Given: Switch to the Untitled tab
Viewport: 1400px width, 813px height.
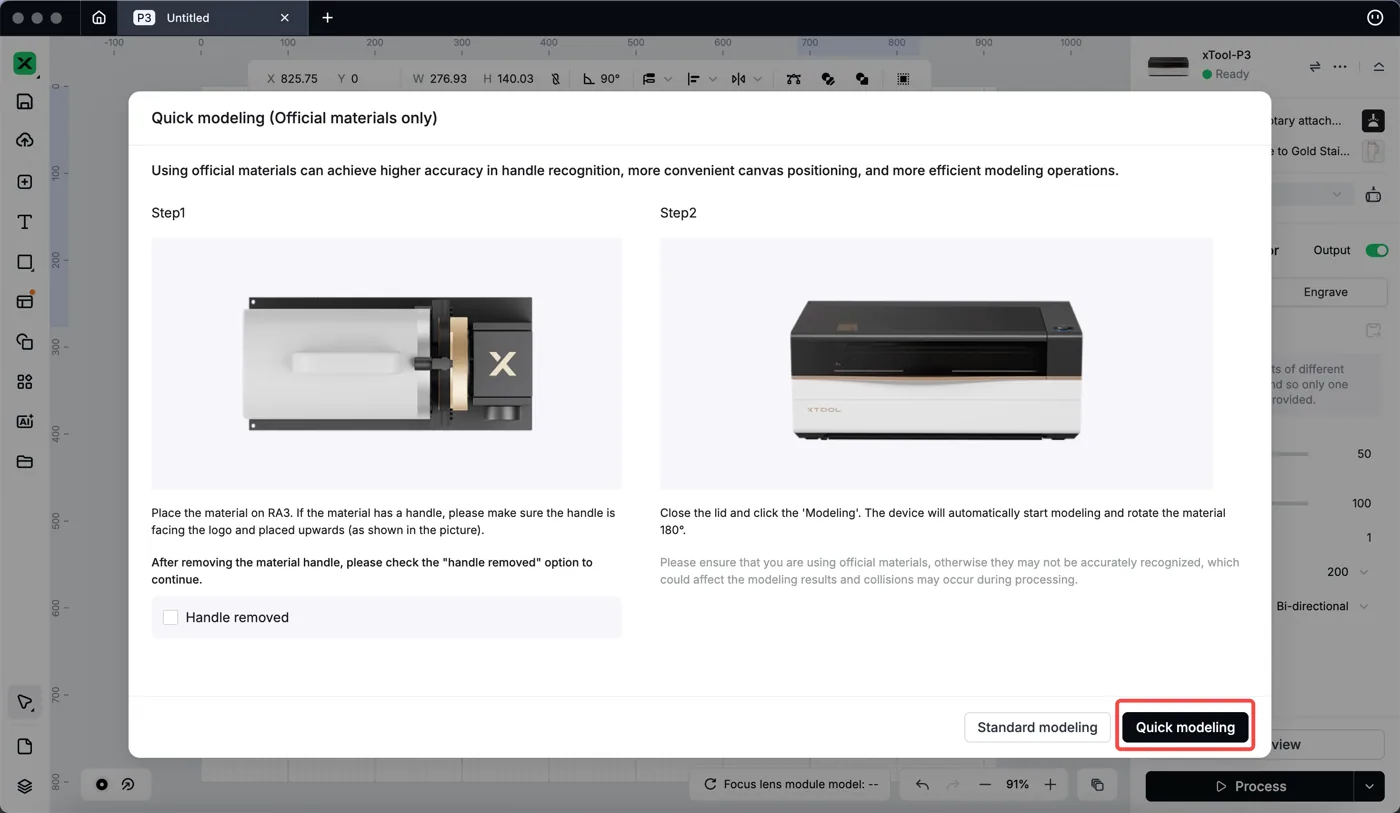Looking at the screenshot, I should 188,17.
